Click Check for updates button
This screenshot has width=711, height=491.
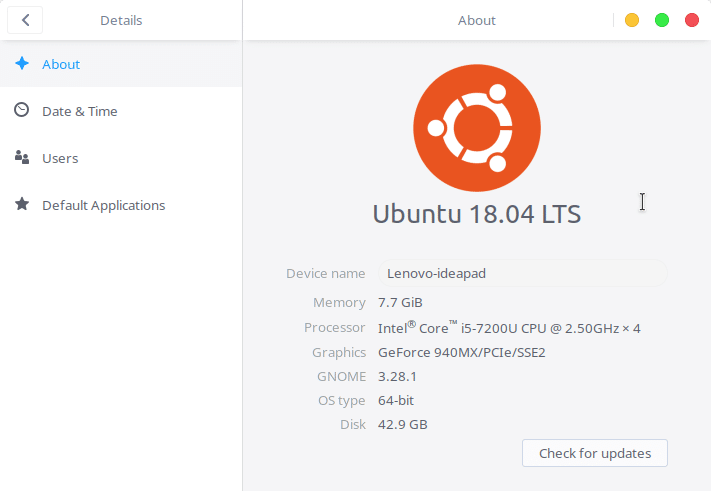click(594, 453)
